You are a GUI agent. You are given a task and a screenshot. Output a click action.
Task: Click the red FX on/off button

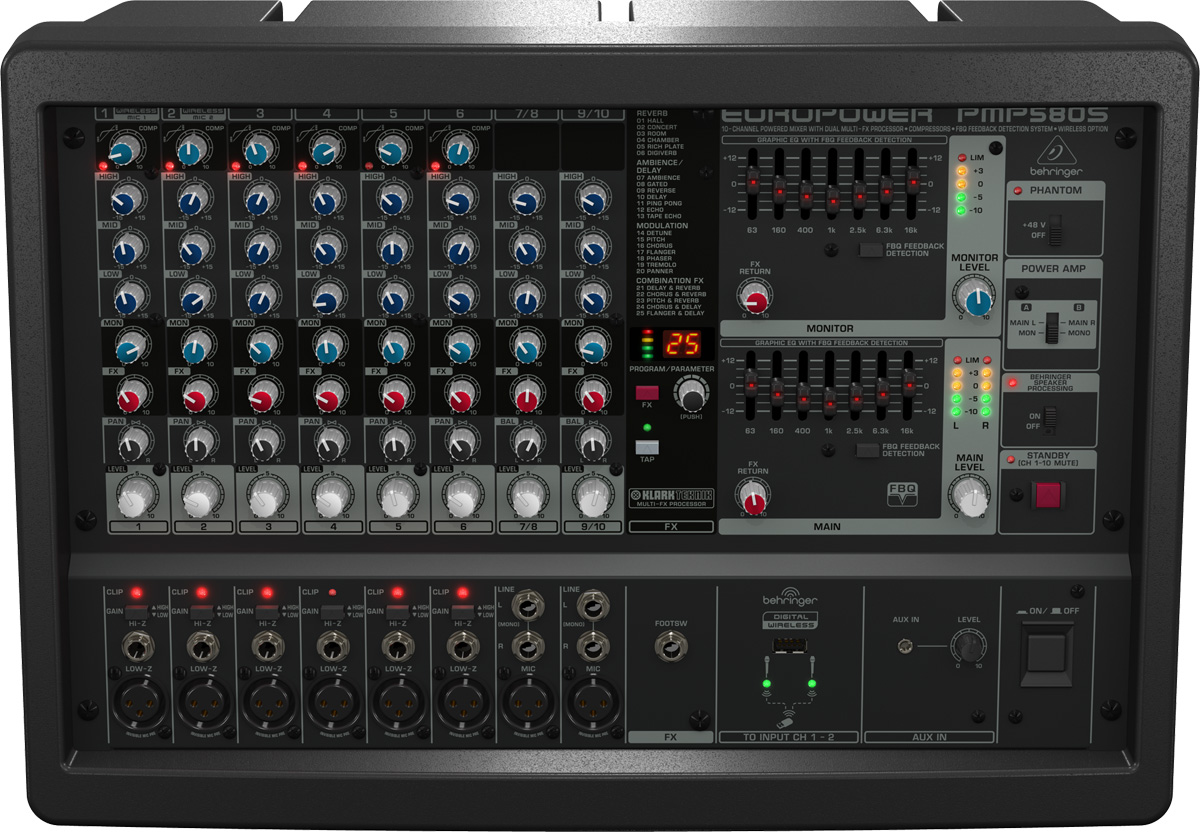pos(646,392)
